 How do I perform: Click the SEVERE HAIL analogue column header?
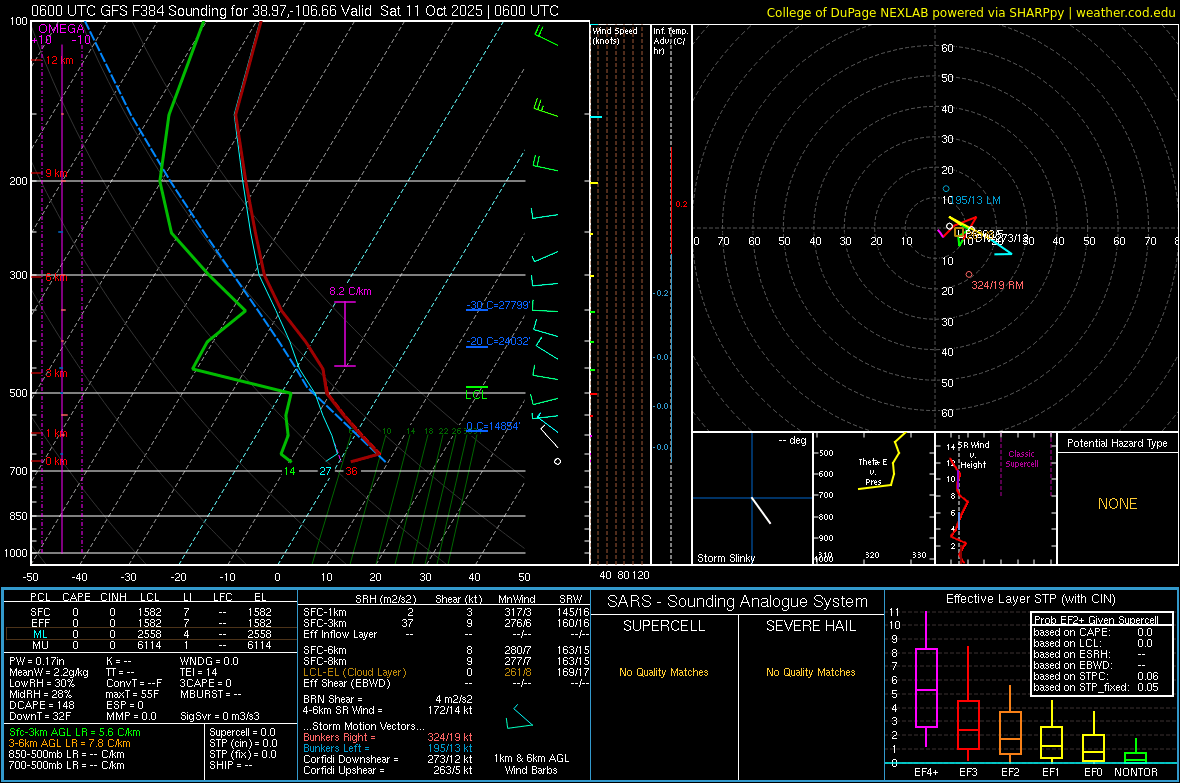pyautogui.click(x=810, y=626)
